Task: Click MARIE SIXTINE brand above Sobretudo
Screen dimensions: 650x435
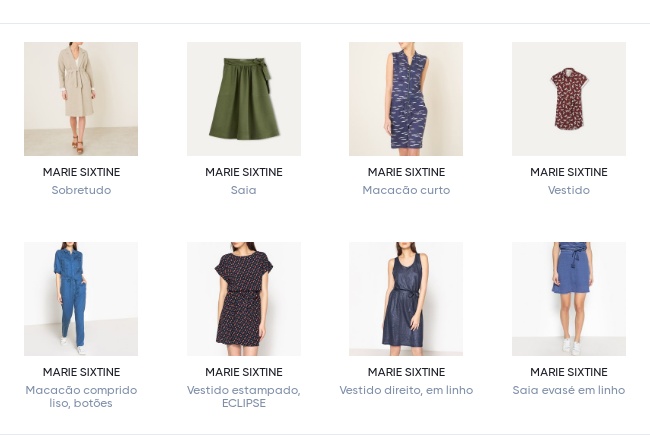Action: point(81,172)
